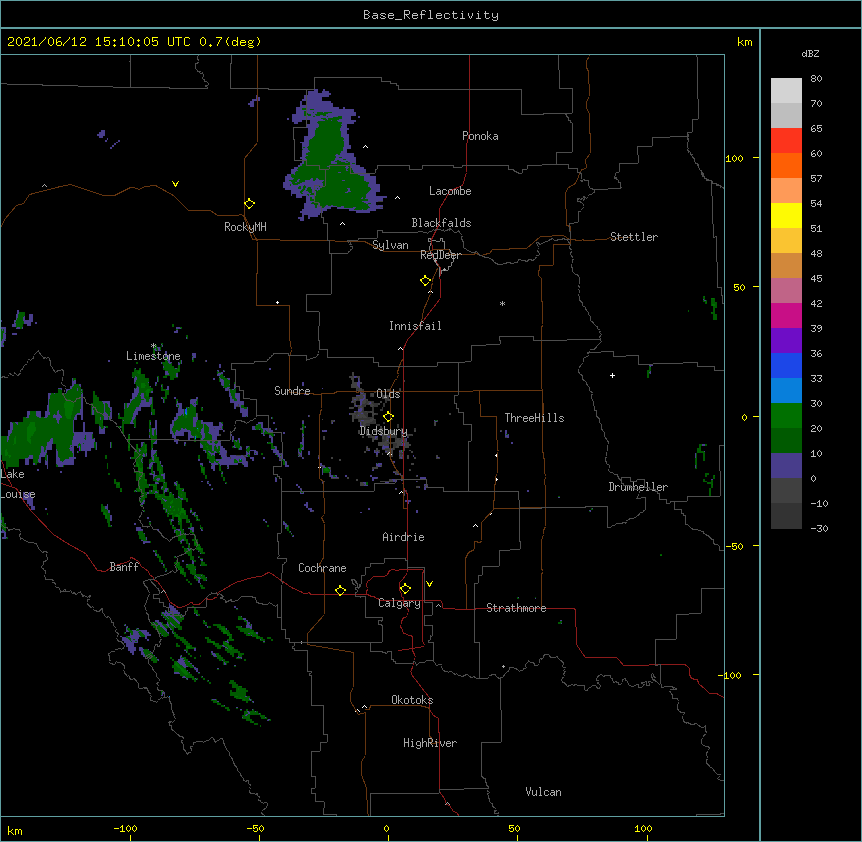Viewport: 862px width, 842px height.
Task: Click the Banff label
Action: [x=124, y=567]
